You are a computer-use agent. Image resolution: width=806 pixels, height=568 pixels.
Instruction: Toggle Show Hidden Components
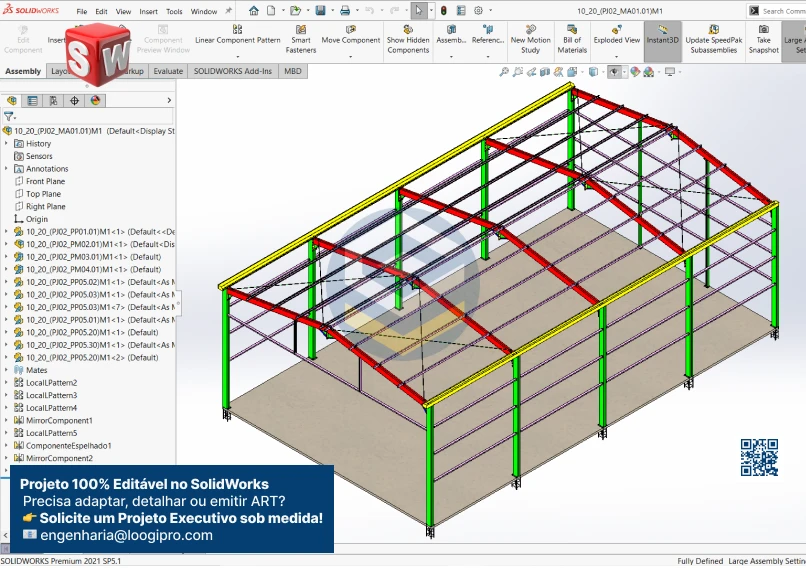coord(408,40)
